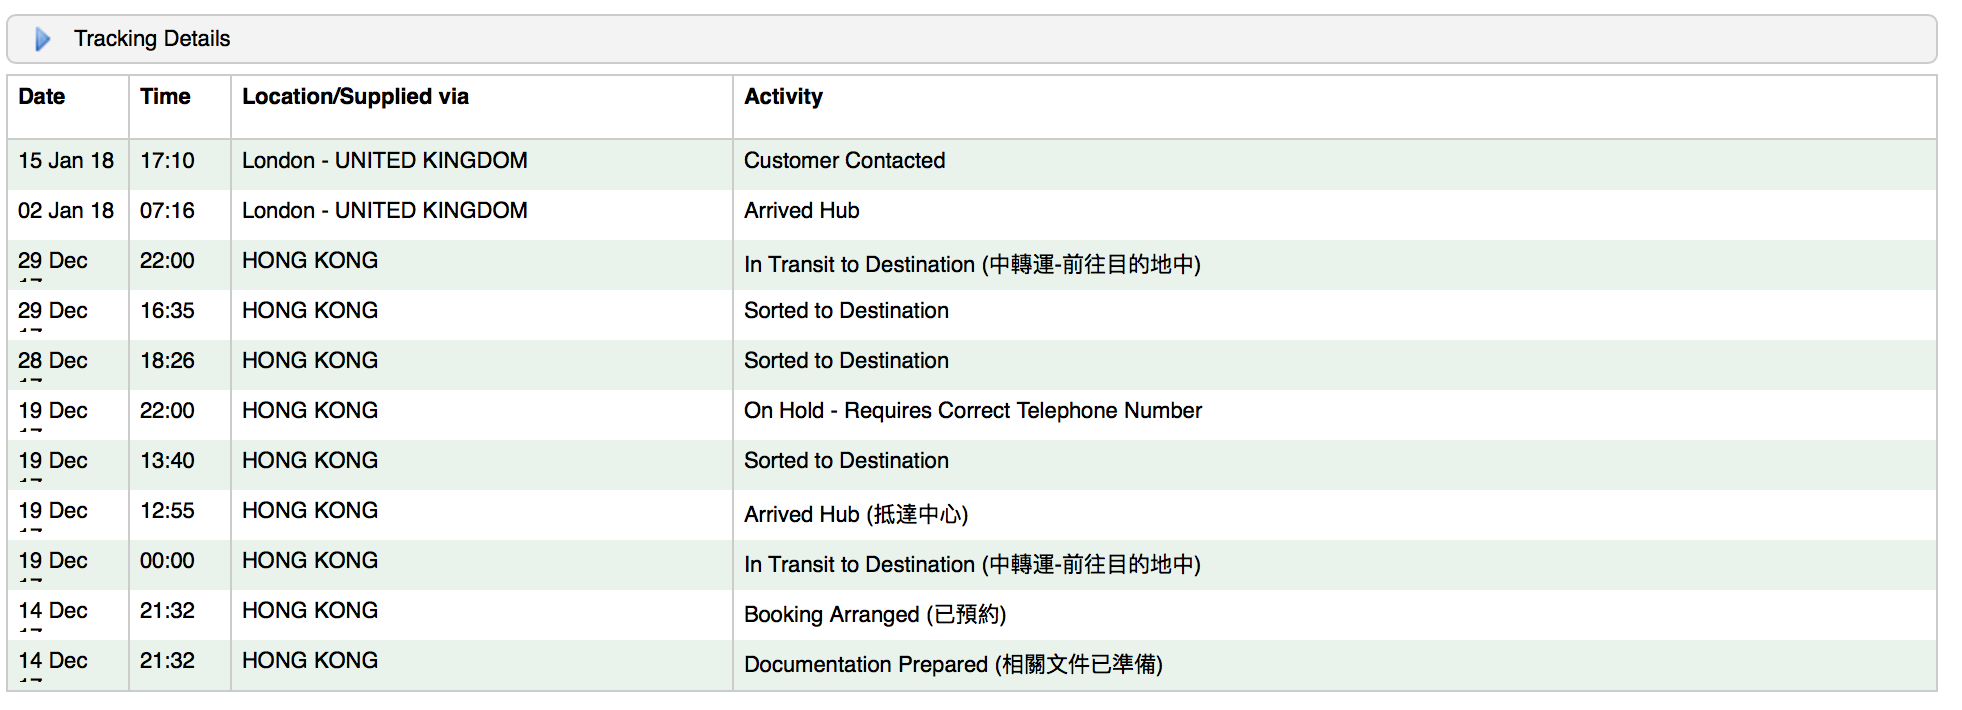Select the Customer Contacted activity entry
This screenshot has height=710, width=1962.
[844, 161]
